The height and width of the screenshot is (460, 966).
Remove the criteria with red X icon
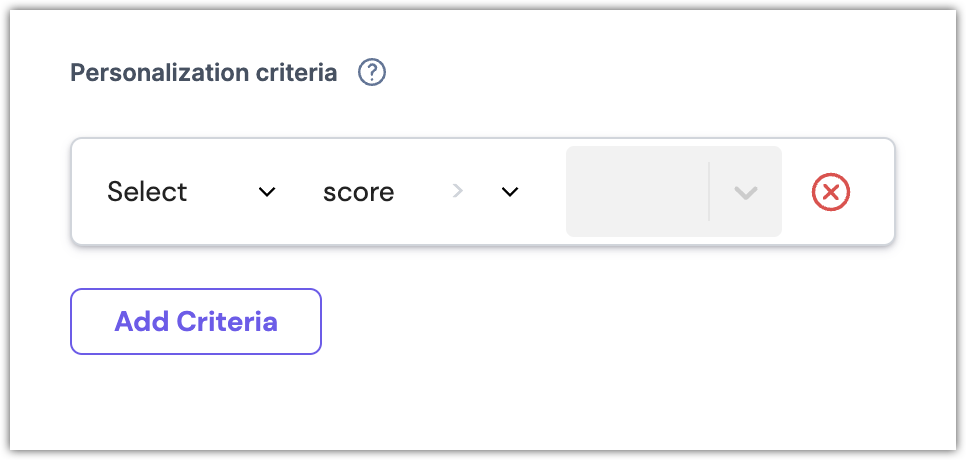pos(831,192)
